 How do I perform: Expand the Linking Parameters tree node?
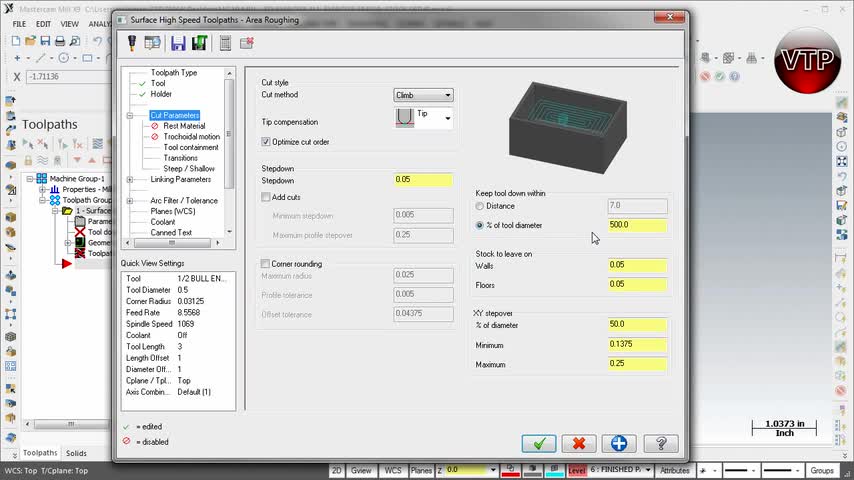130,179
